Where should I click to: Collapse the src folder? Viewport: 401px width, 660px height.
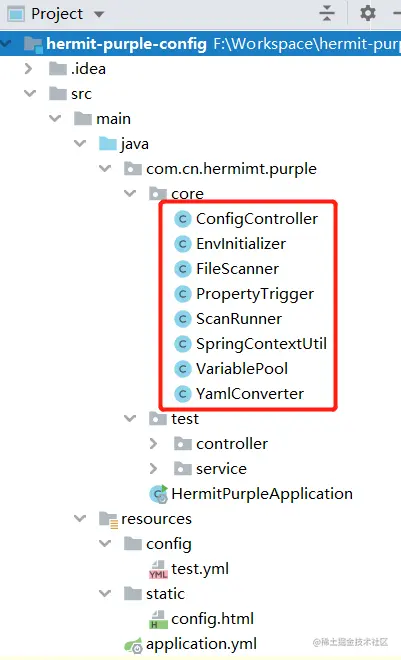tap(30, 93)
